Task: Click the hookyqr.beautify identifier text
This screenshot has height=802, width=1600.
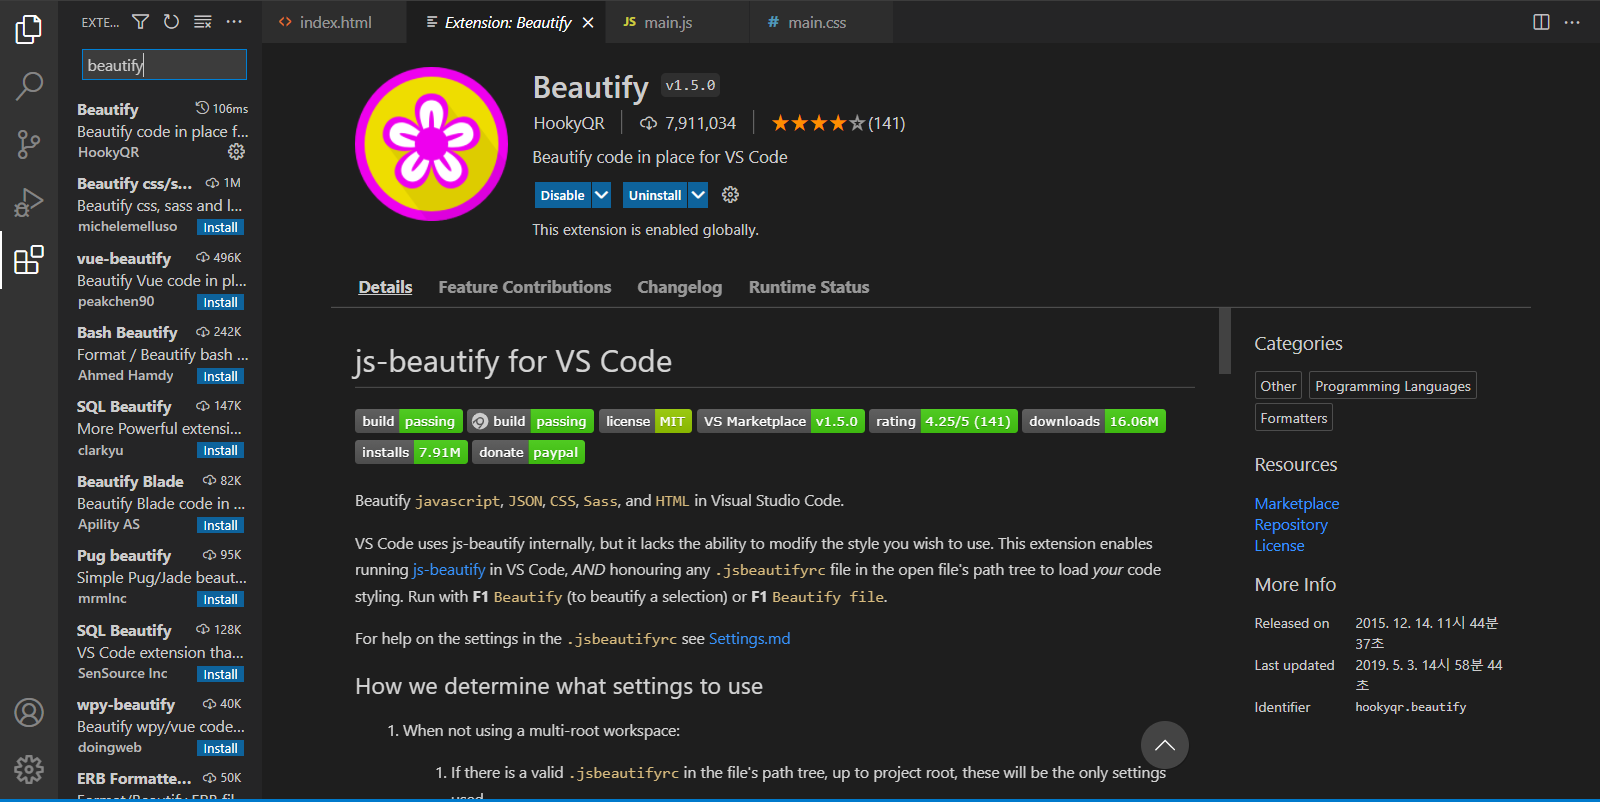Action: click(x=1411, y=707)
